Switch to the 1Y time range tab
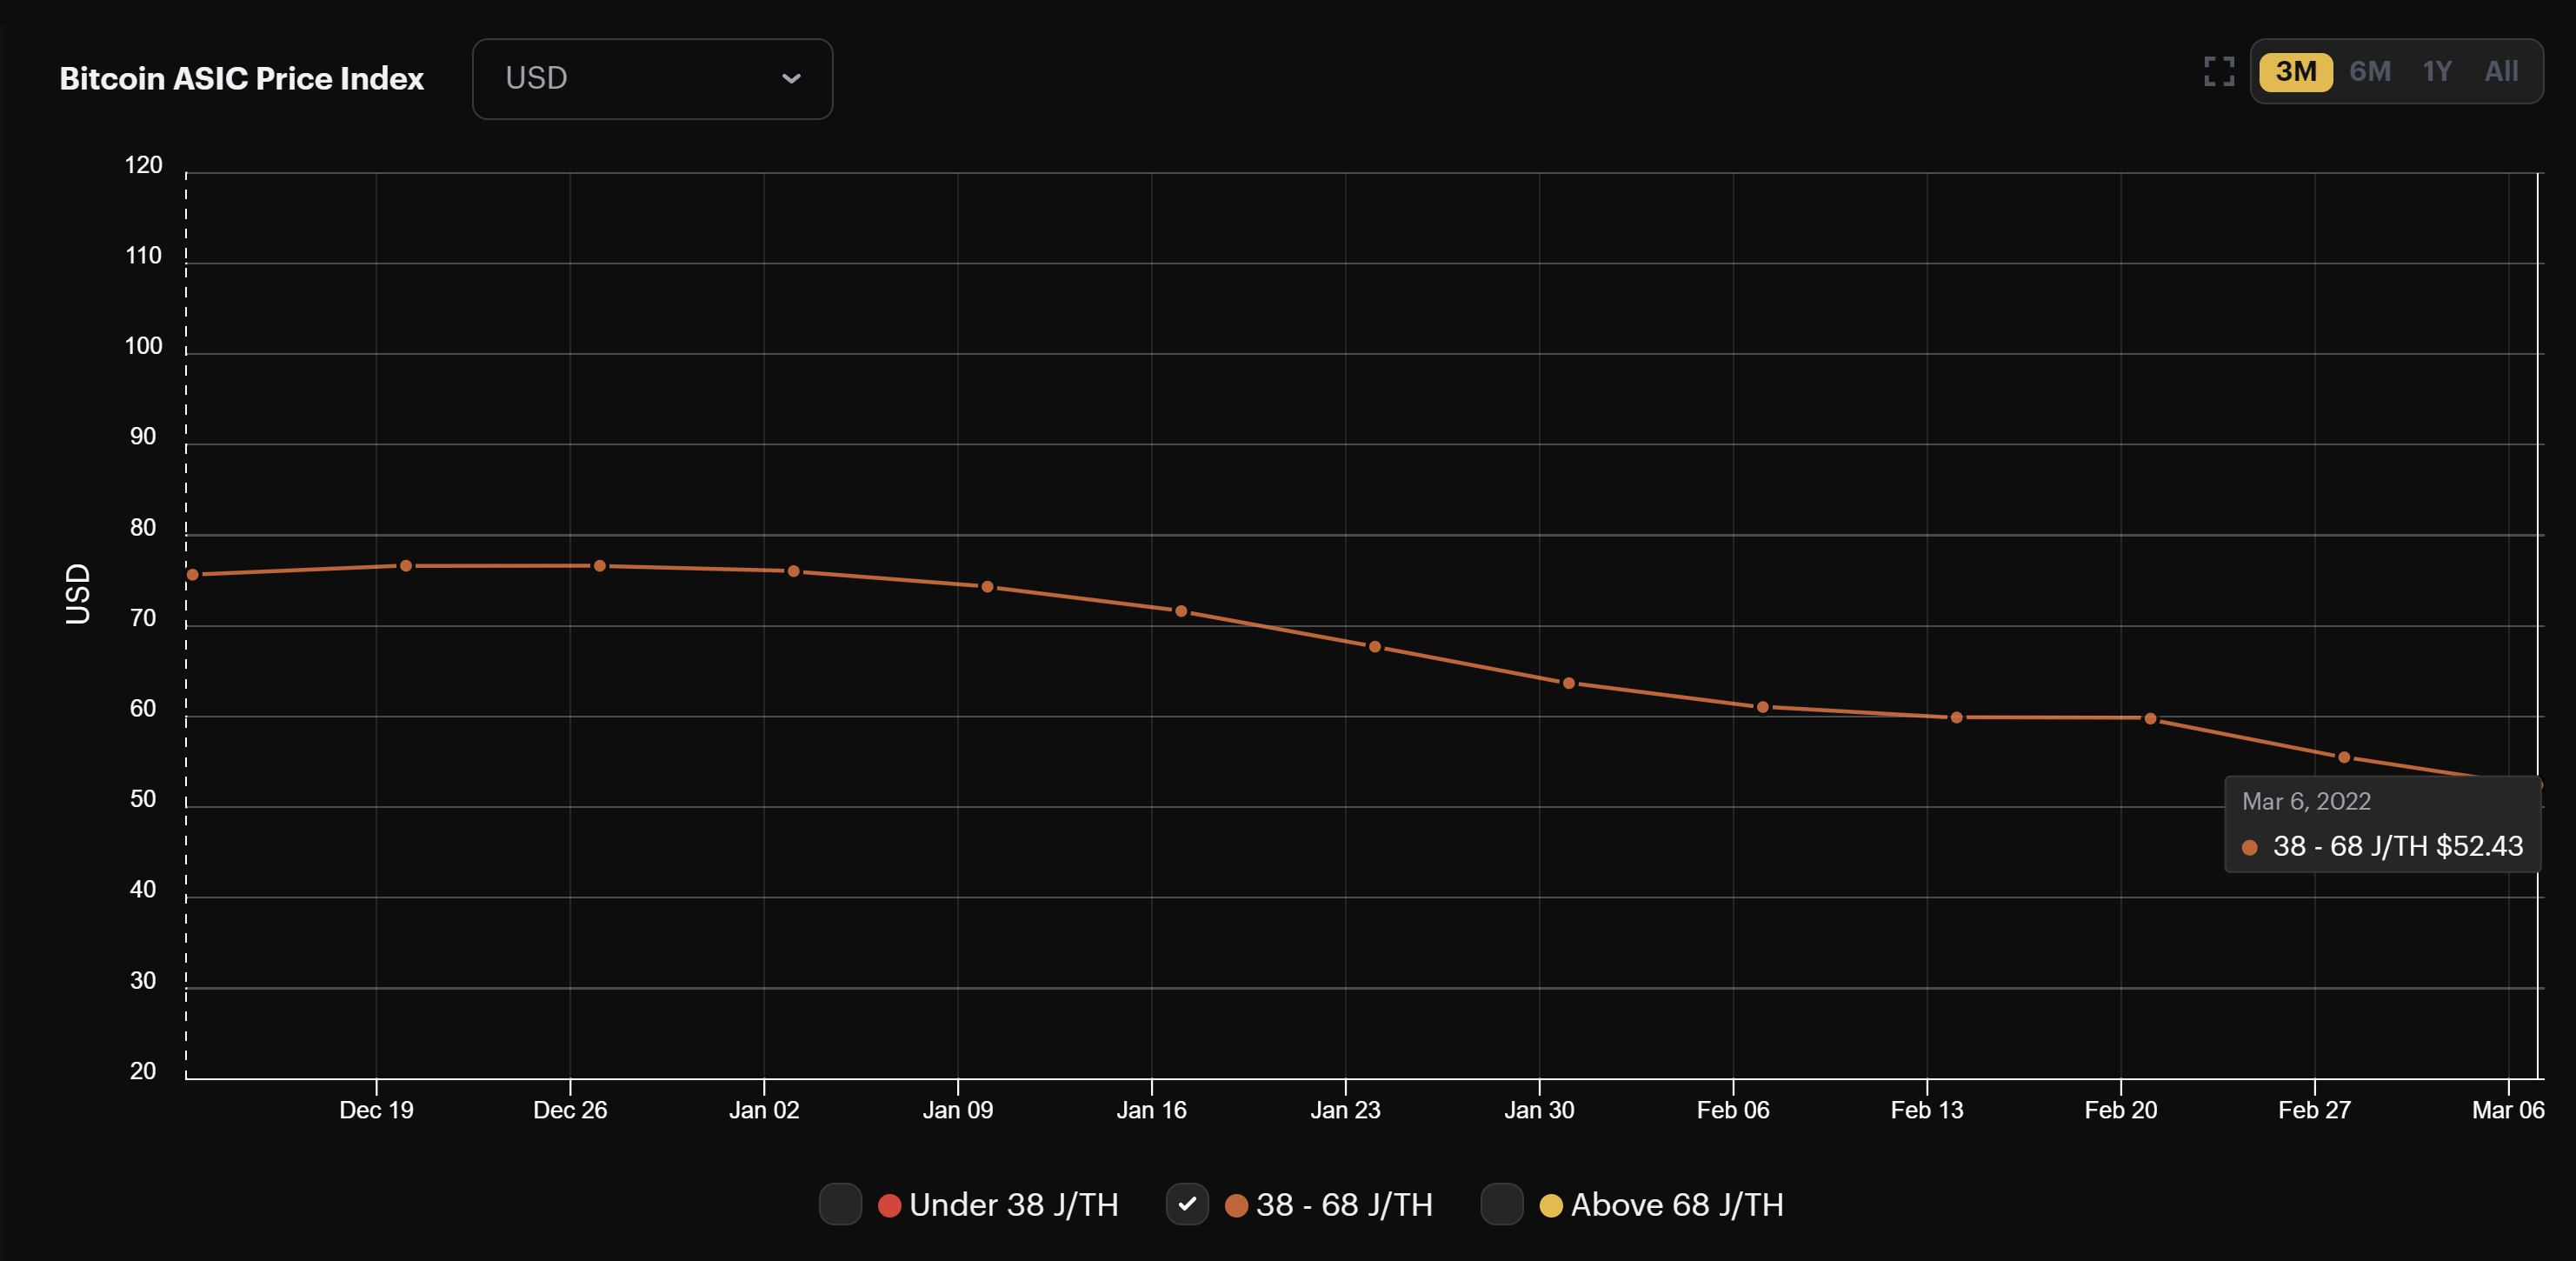2576x1261 pixels. pos(2435,71)
